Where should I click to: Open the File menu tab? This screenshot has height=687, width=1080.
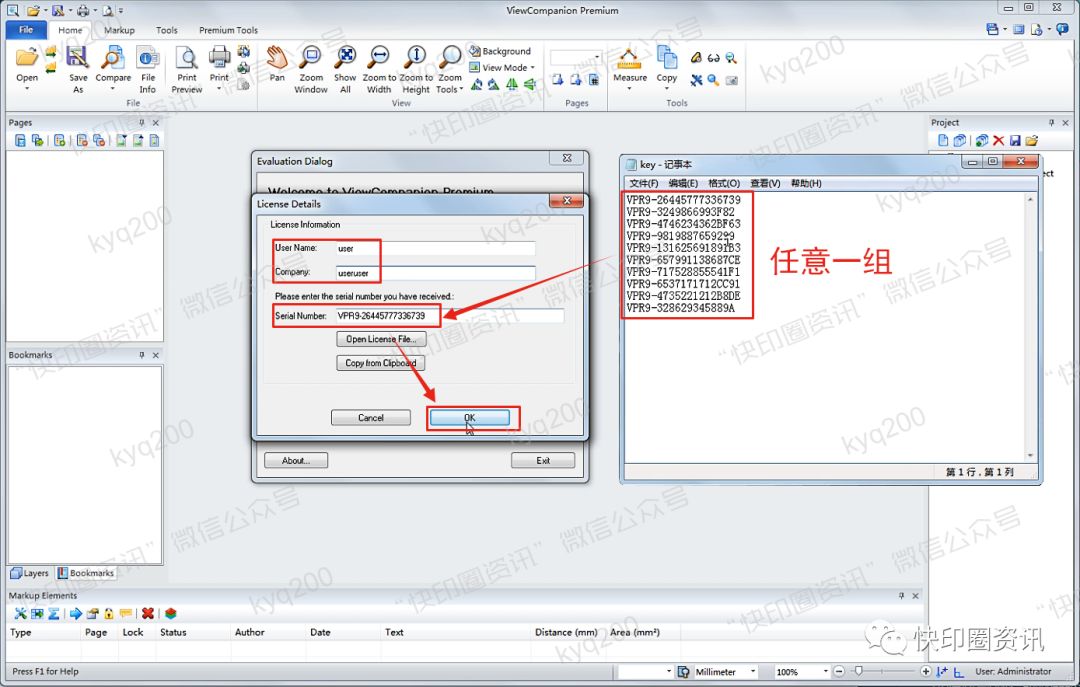tap(26, 30)
